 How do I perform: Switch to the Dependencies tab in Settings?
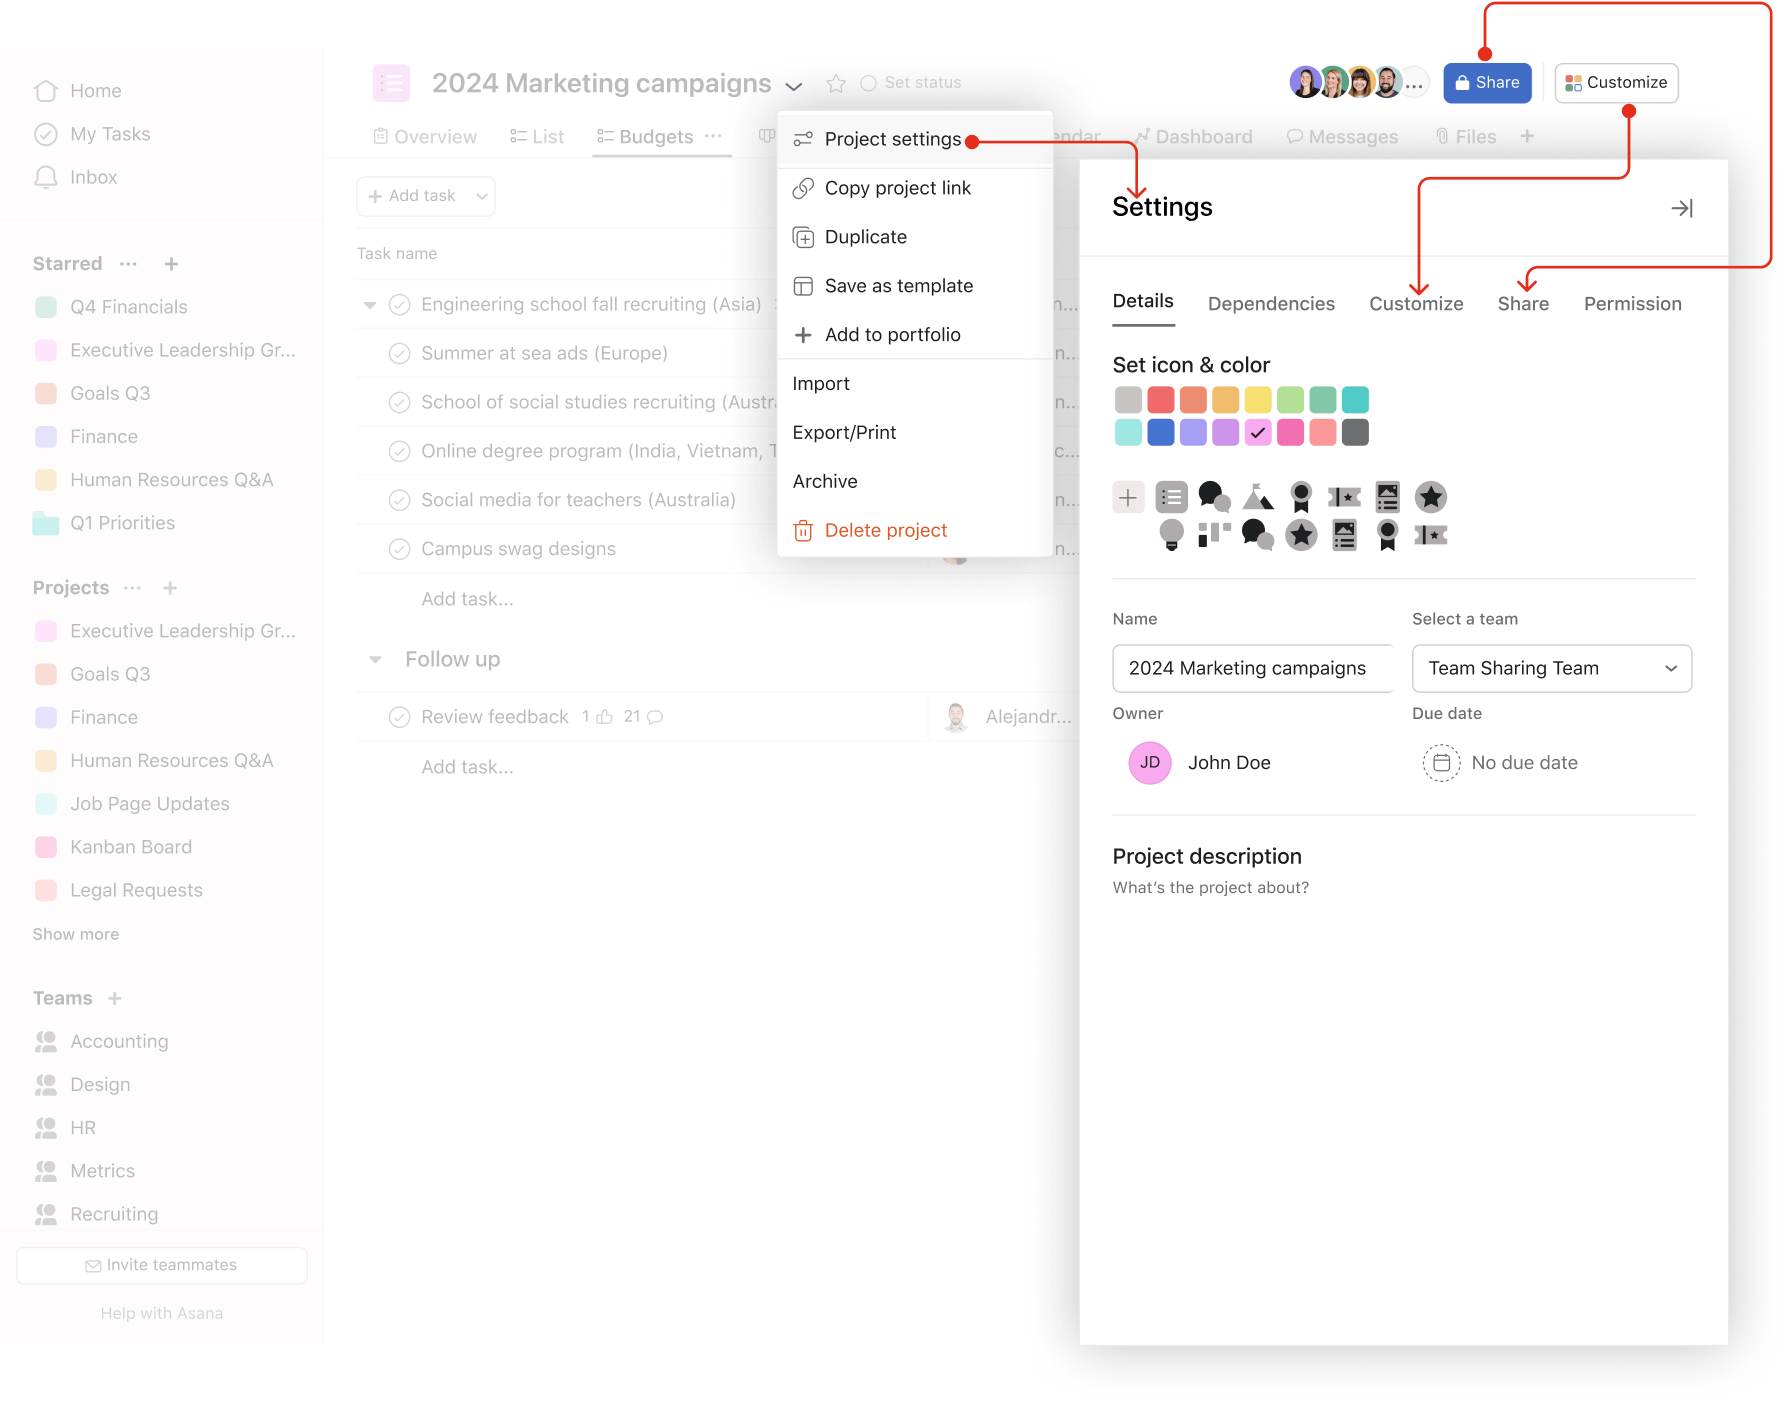click(1271, 303)
